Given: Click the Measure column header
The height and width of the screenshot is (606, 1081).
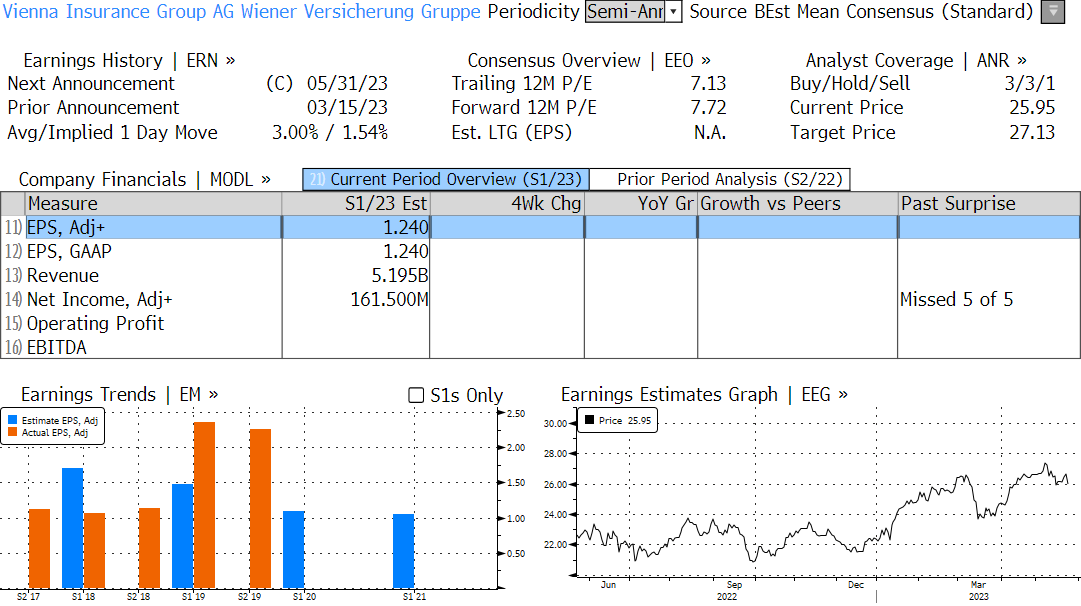Looking at the screenshot, I should [x=154, y=204].
